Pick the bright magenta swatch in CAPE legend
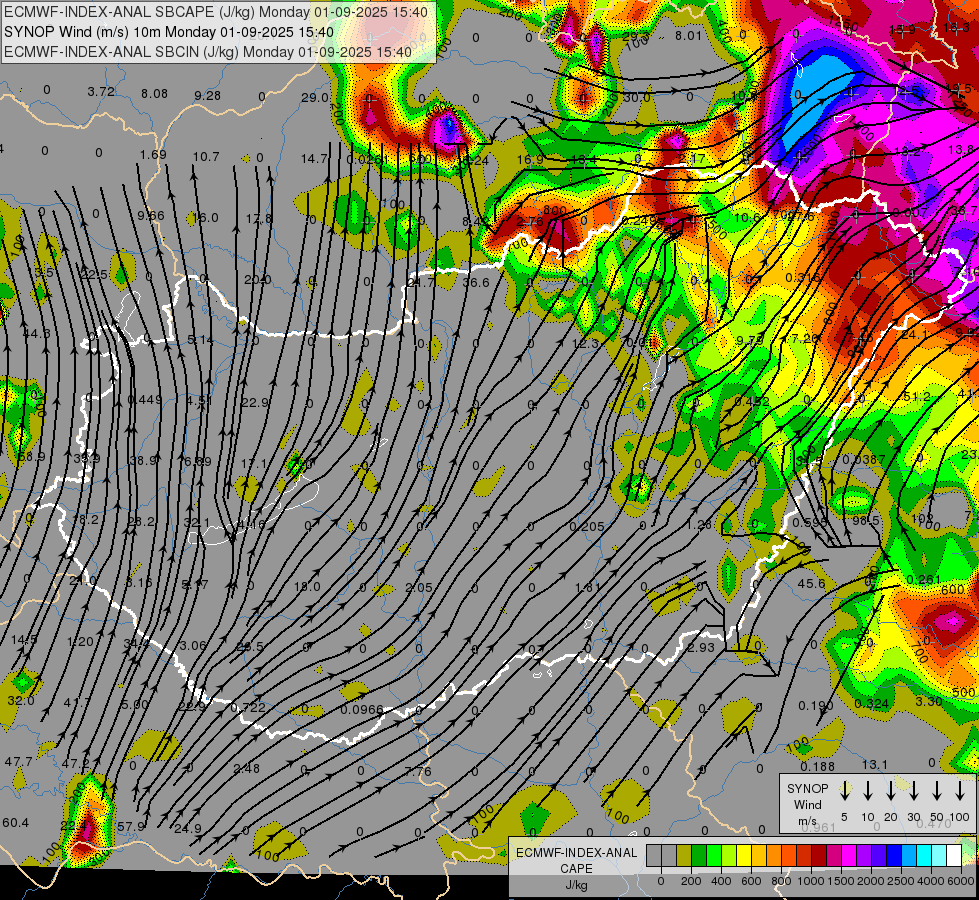979x900 pixels. coord(849,856)
